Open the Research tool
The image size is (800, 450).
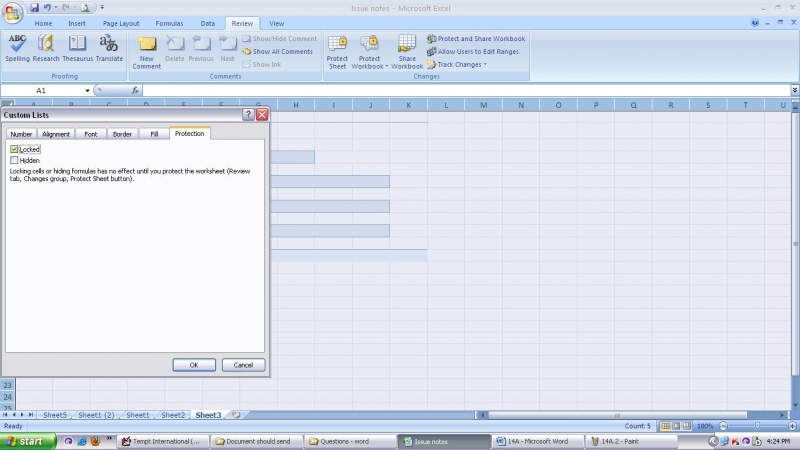pyautogui.click(x=46, y=46)
